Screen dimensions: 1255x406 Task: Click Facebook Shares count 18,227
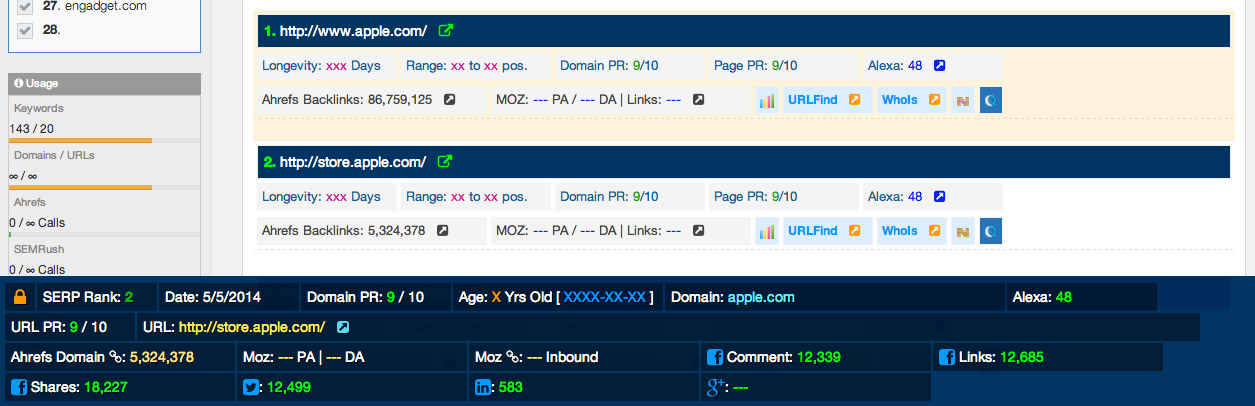point(105,387)
